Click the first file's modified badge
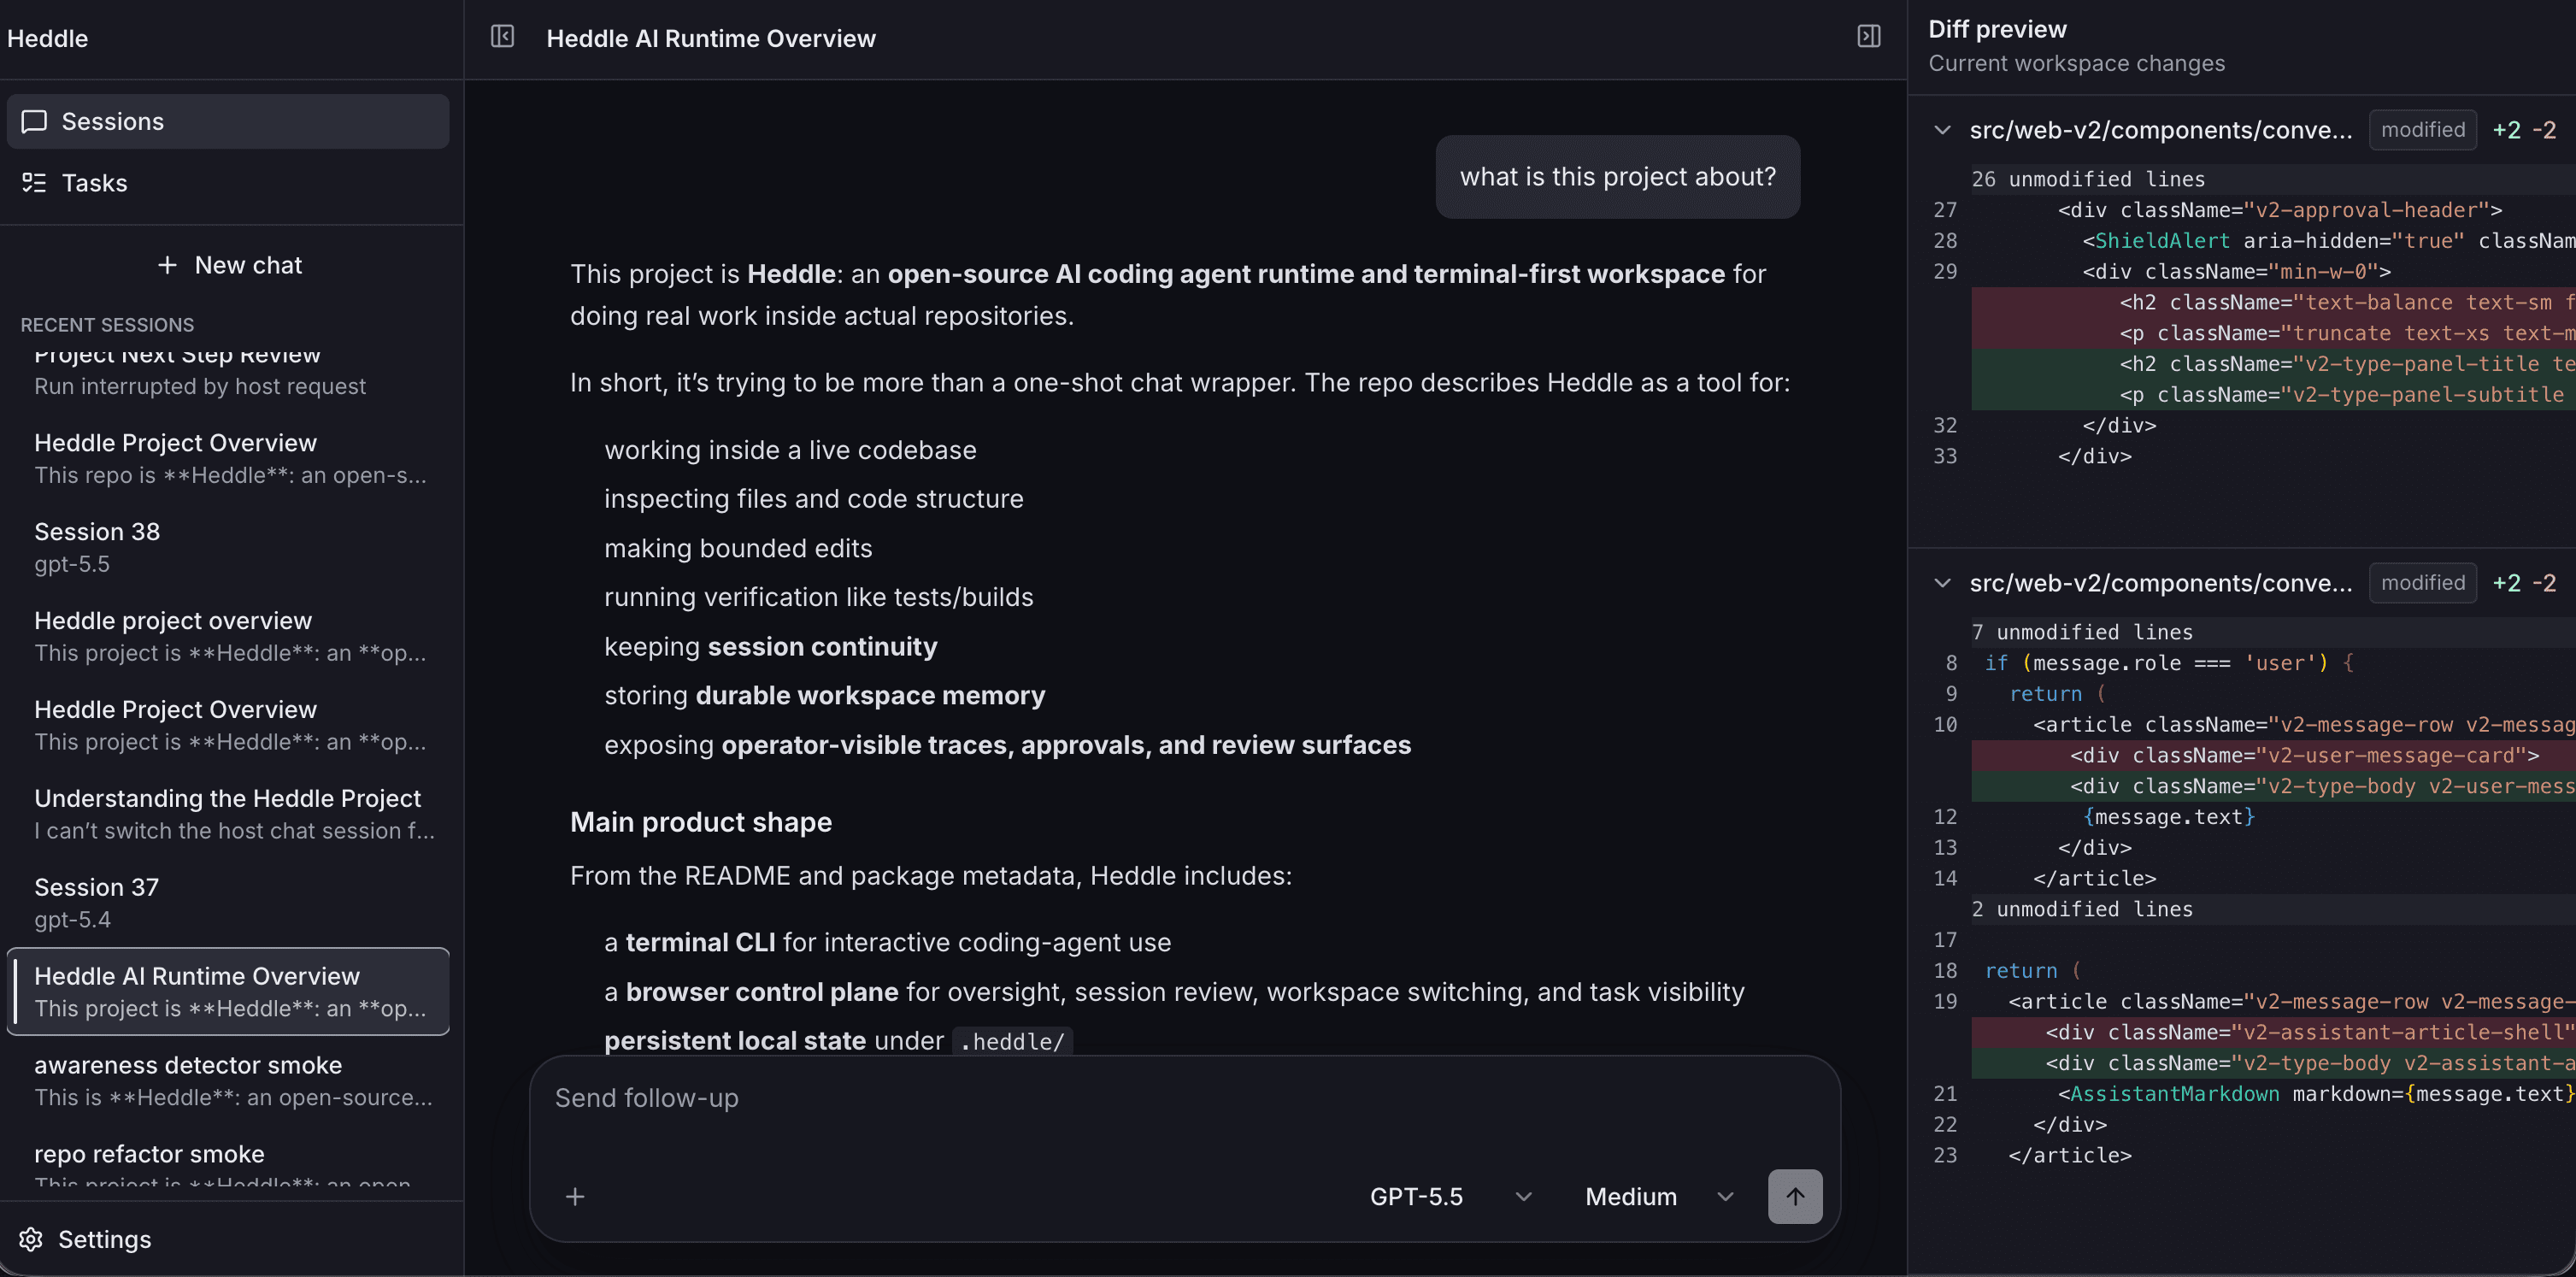Screen dimensions: 2576x1277 point(2422,130)
